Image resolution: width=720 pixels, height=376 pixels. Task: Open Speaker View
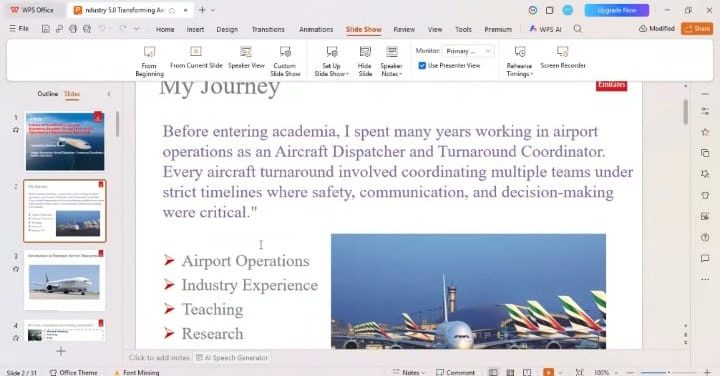(x=246, y=58)
